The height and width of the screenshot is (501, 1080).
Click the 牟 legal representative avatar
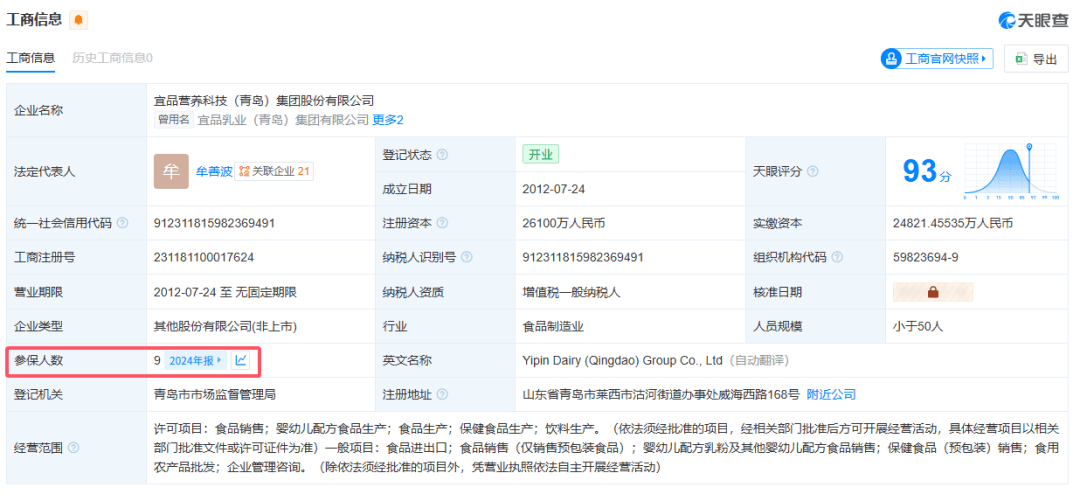pos(170,171)
